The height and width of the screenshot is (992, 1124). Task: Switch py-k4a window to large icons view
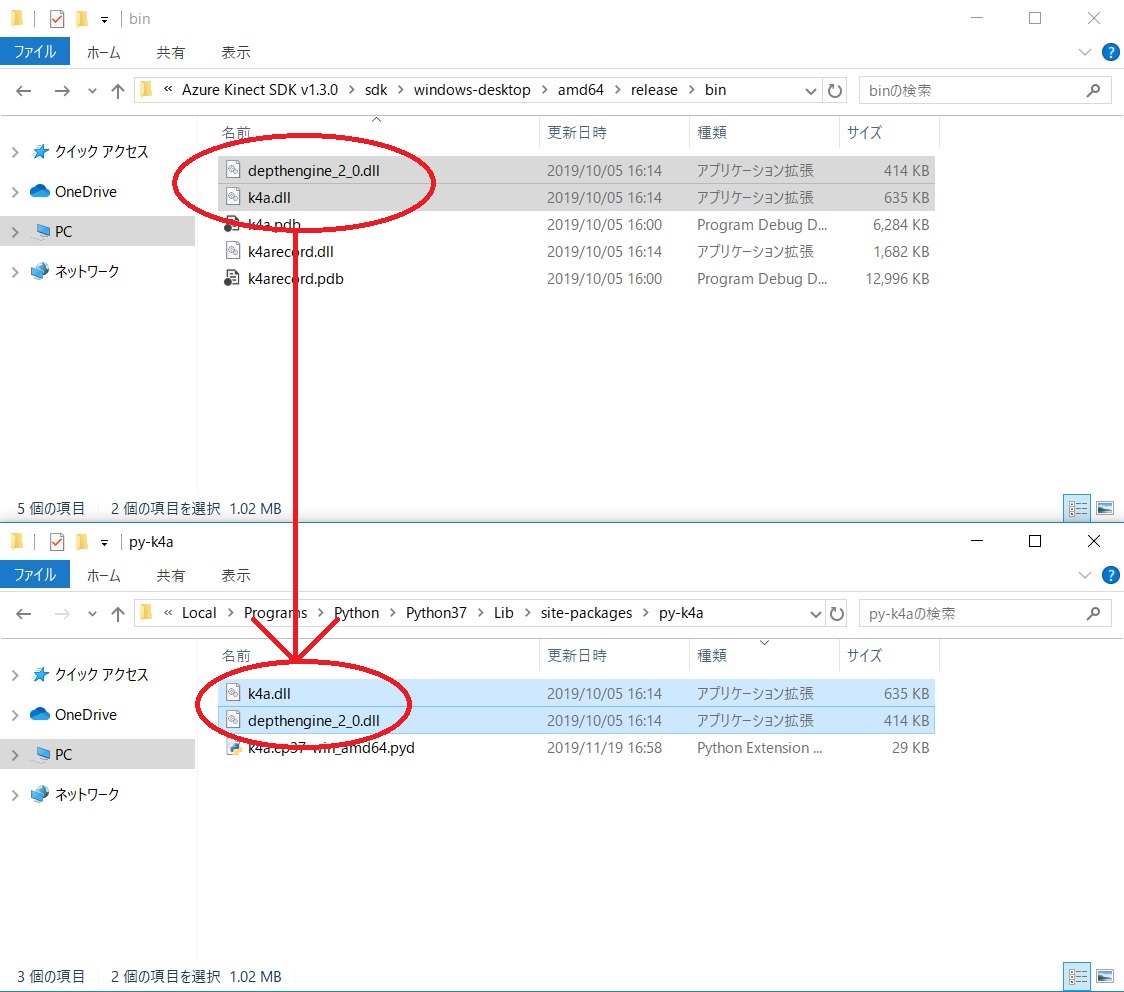(1105, 976)
